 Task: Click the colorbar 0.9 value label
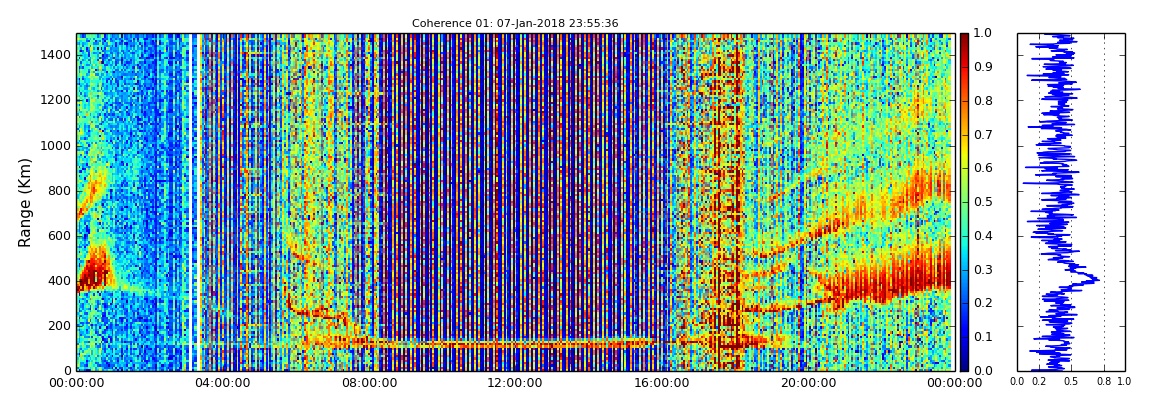pyautogui.click(x=982, y=67)
